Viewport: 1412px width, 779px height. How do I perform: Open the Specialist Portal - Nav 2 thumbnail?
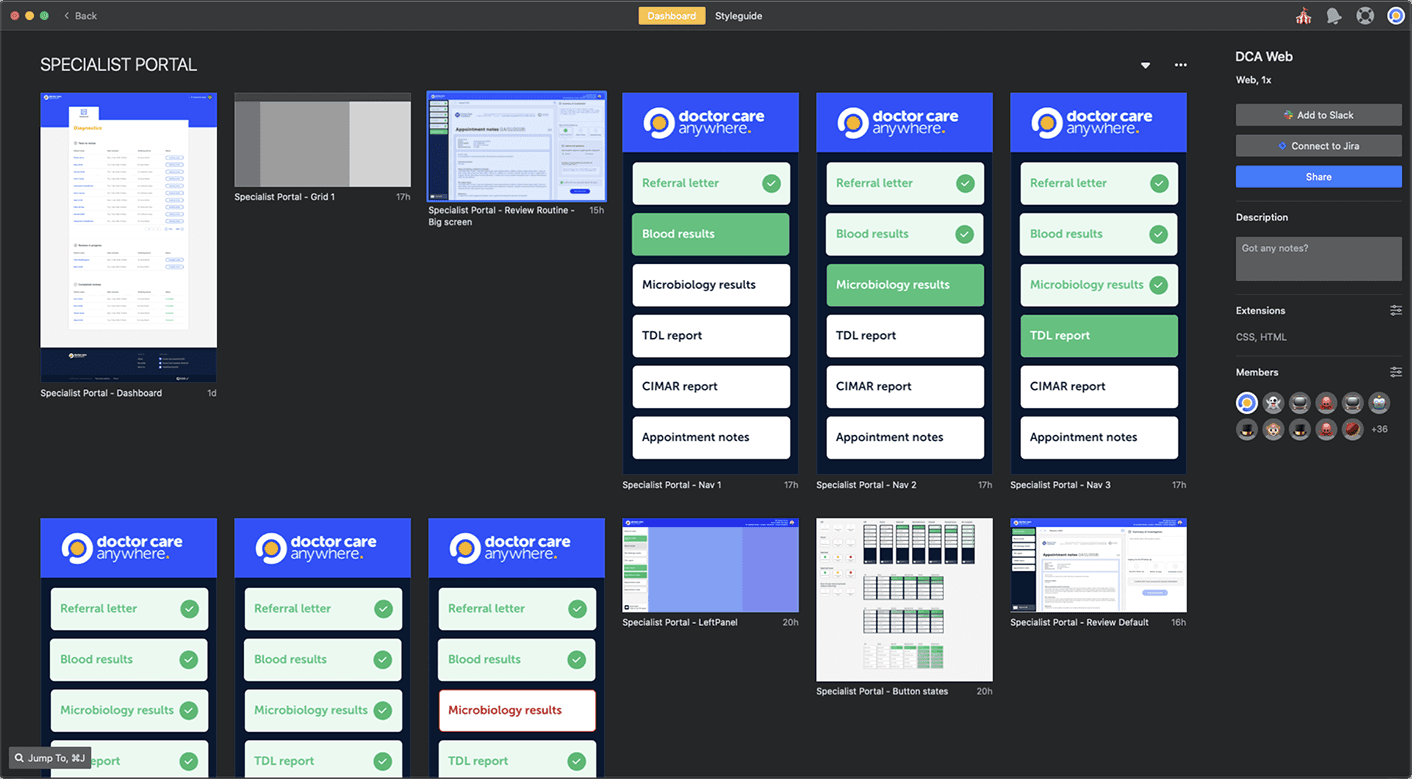tap(904, 283)
